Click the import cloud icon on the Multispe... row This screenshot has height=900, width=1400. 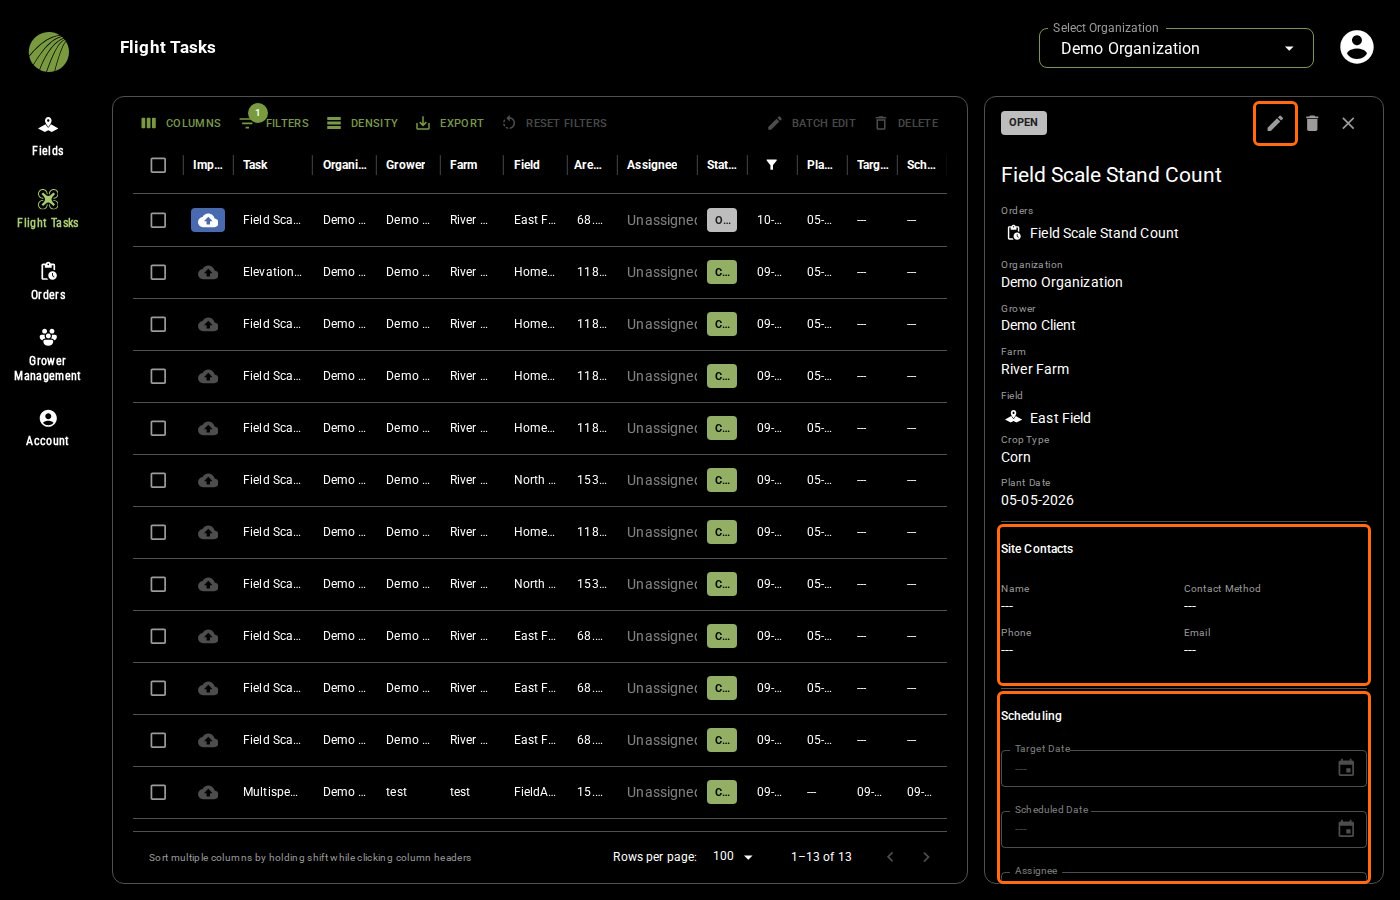tap(208, 792)
